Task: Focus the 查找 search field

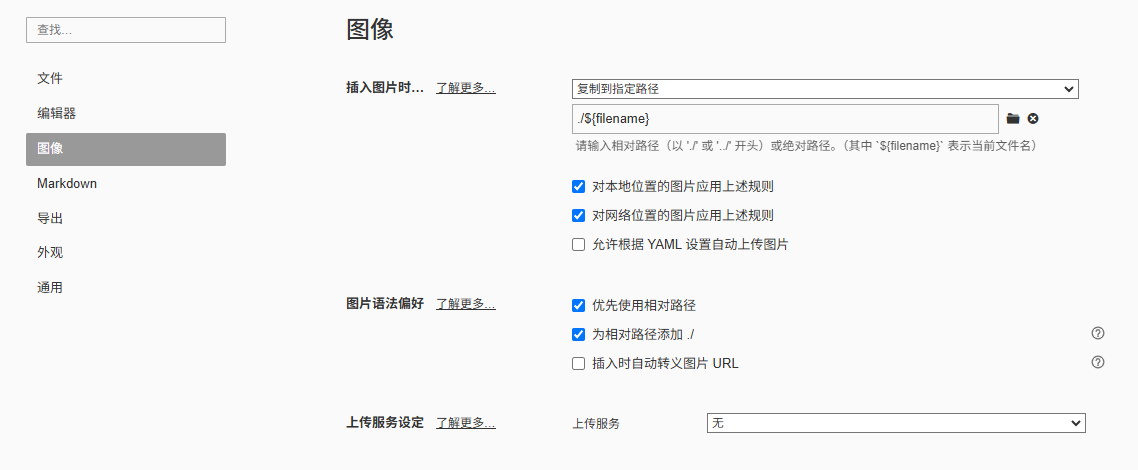Action: pos(126,30)
